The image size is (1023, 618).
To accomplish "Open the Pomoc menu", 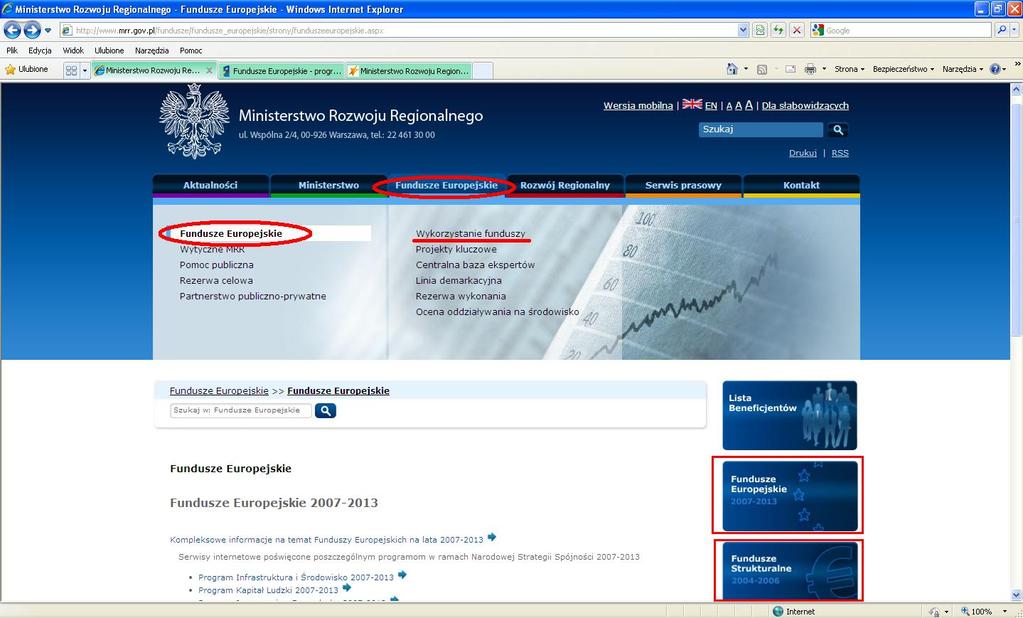I will click(x=191, y=50).
